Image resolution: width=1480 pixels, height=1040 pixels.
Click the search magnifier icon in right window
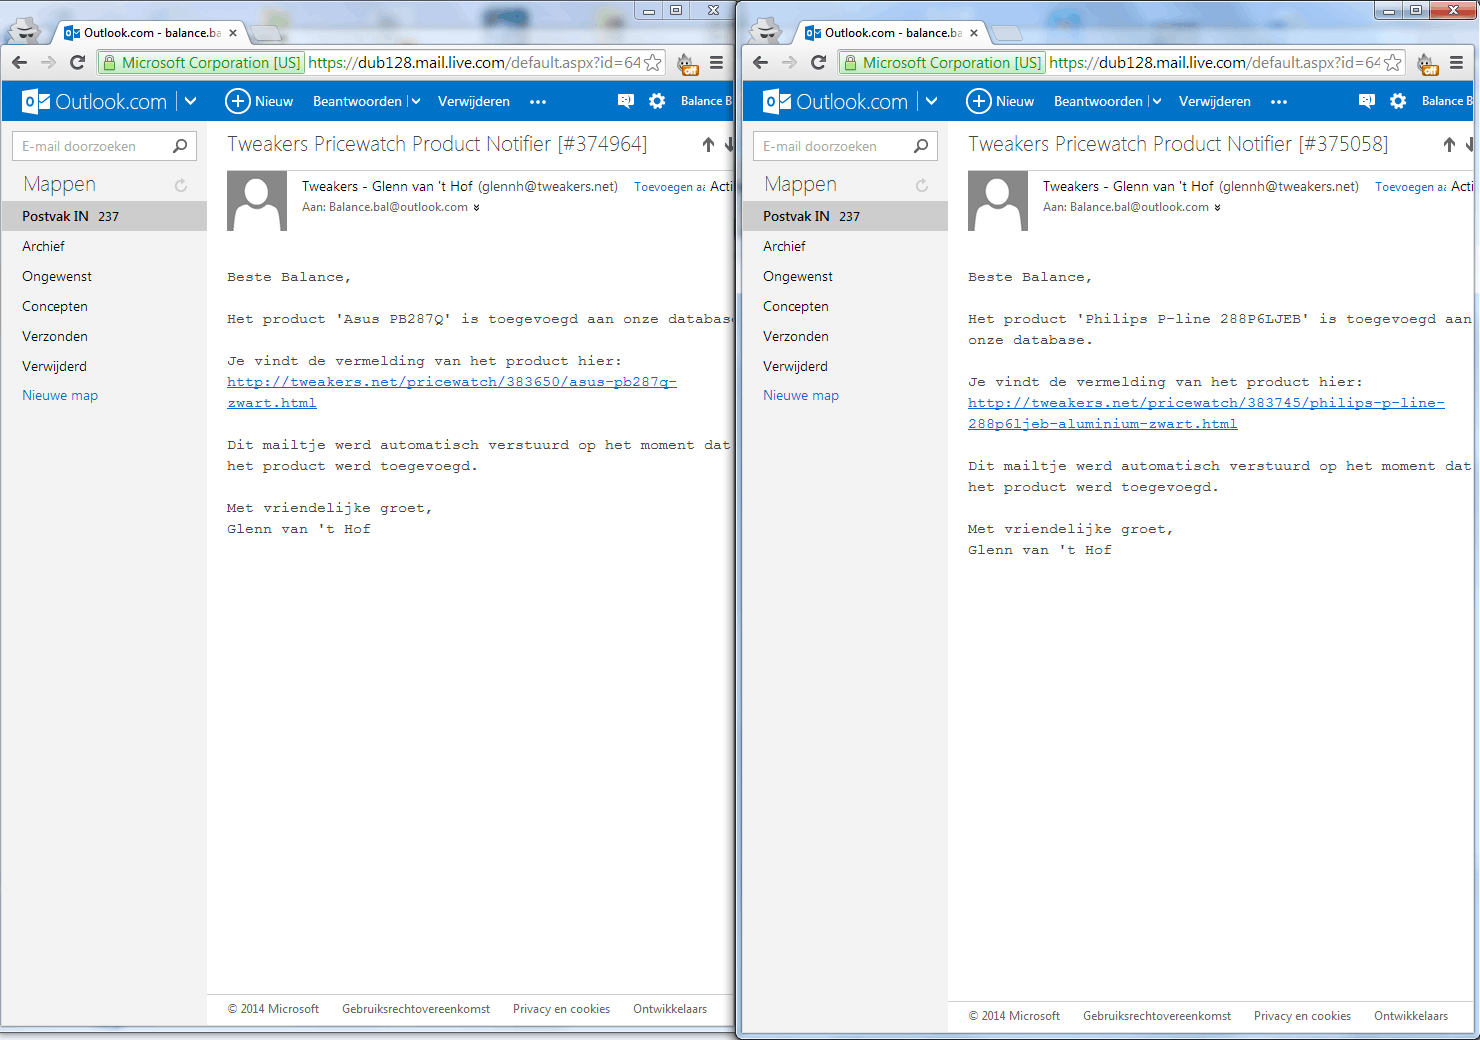[921, 146]
